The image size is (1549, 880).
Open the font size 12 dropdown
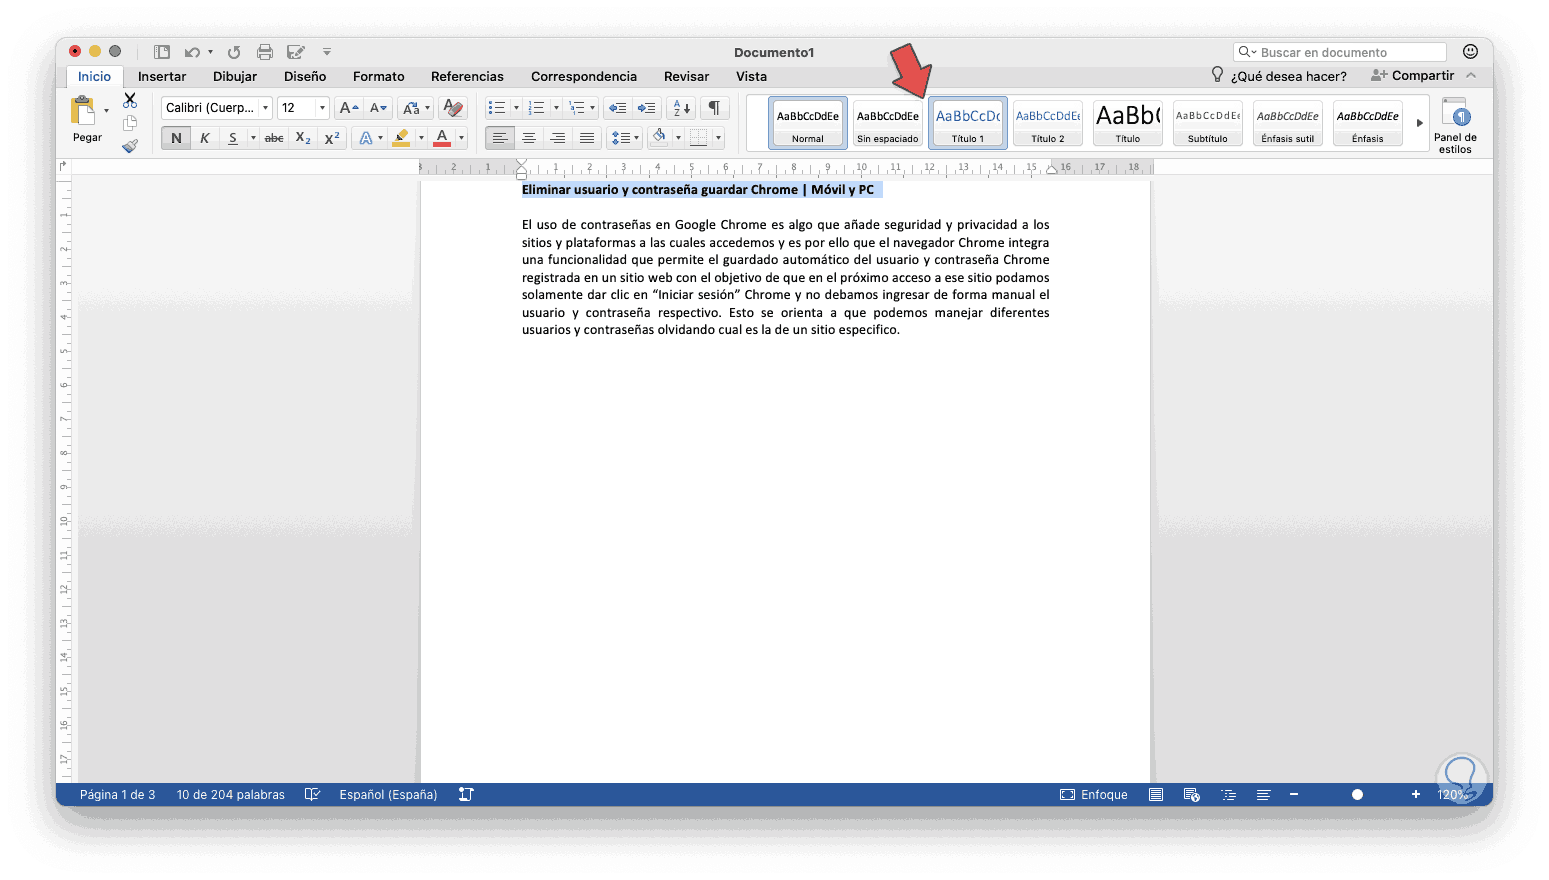[x=322, y=108]
